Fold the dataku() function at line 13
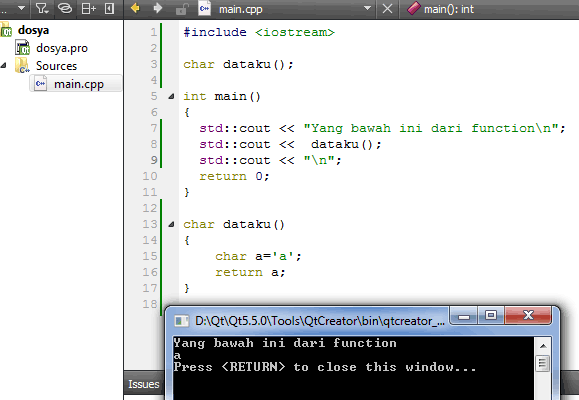 coord(171,225)
